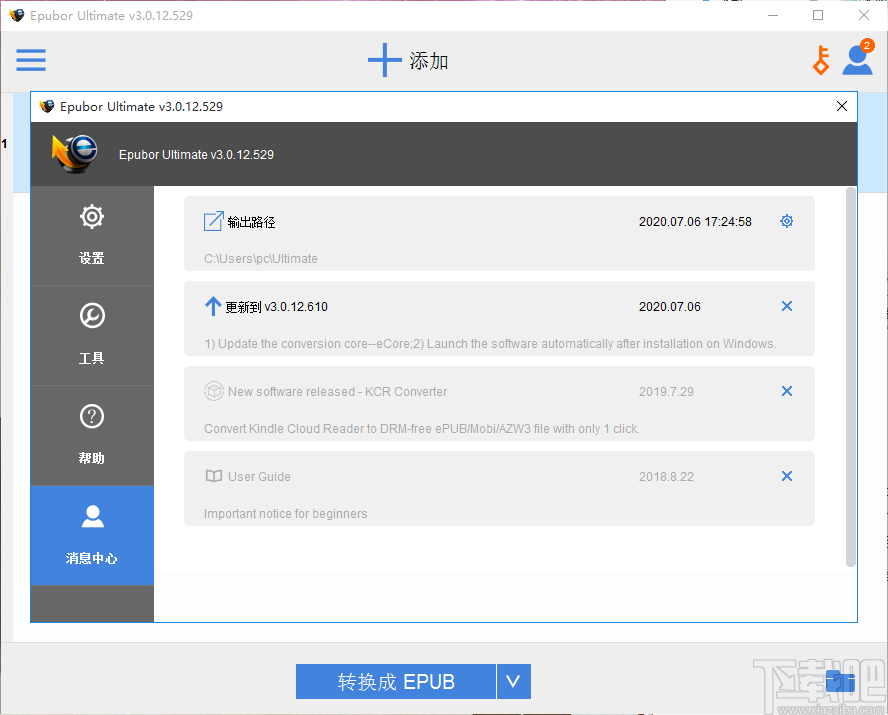The height and width of the screenshot is (715, 888).
Task: Select the Tools (工具) sidebar icon
Action: (91, 335)
